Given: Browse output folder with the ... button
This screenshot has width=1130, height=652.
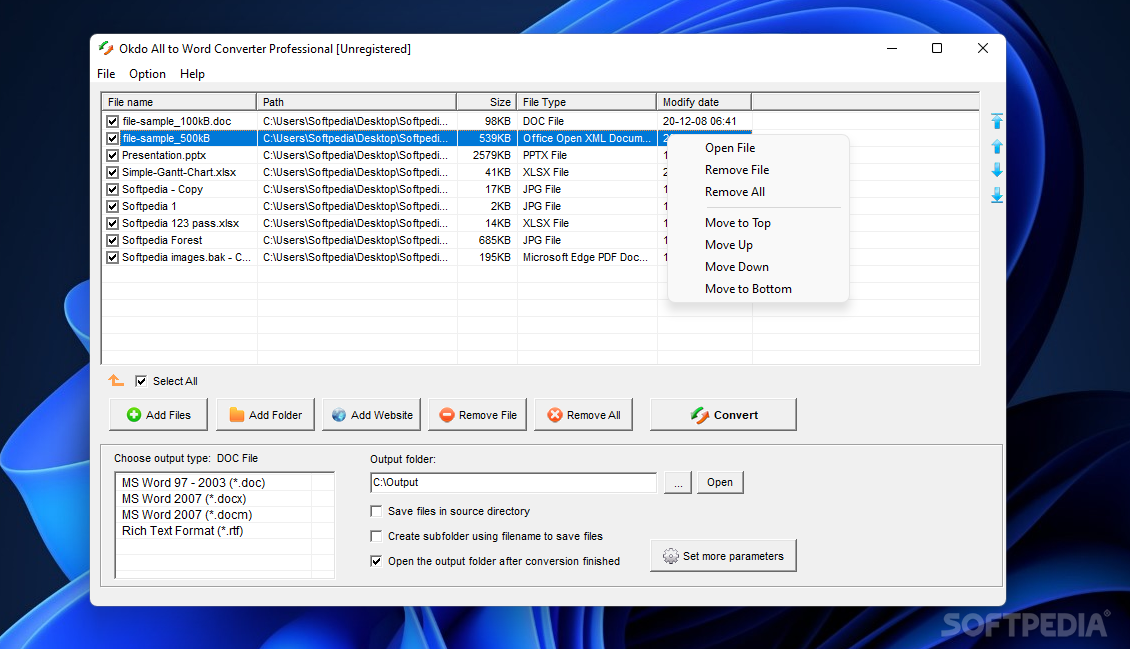Looking at the screenshot, I should click(678, 482).
